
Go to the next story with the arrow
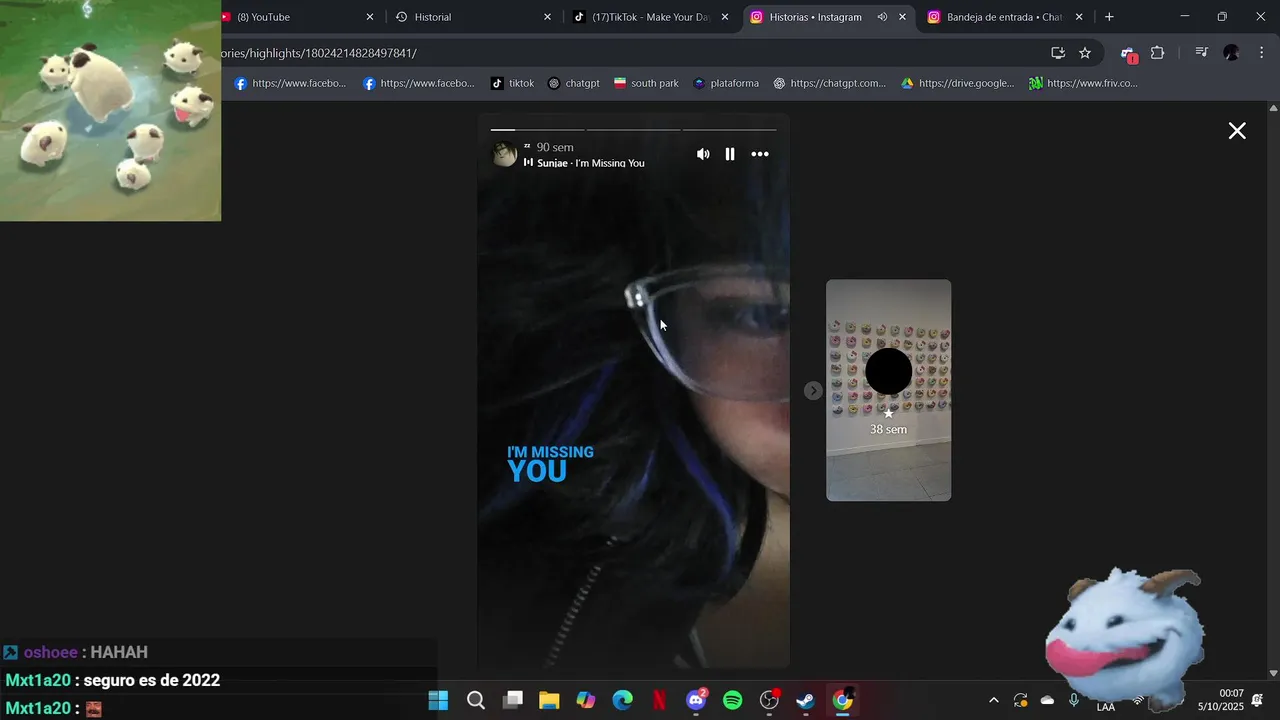coord(813,391)
